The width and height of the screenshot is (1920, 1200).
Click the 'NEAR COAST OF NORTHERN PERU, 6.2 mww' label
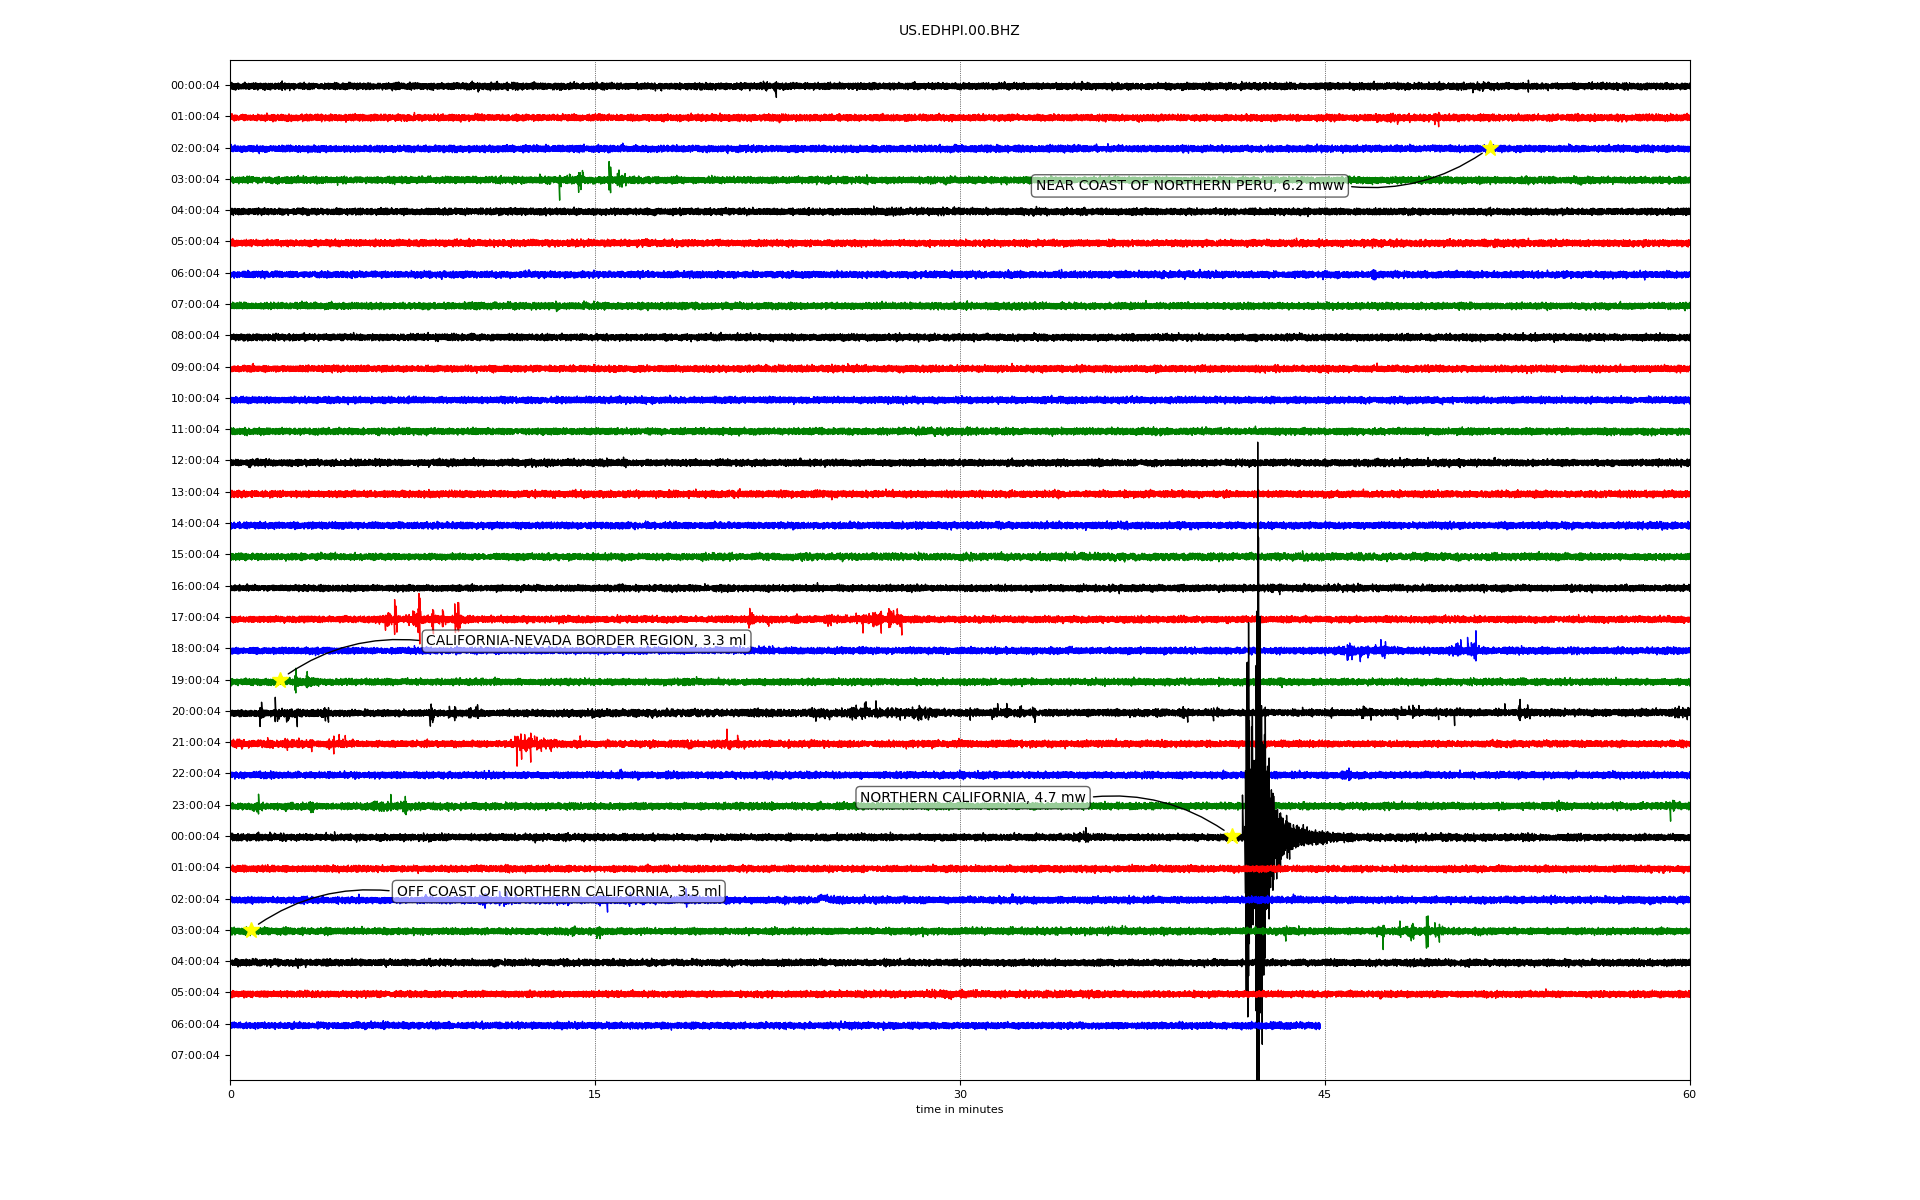tap(1189, 186)
